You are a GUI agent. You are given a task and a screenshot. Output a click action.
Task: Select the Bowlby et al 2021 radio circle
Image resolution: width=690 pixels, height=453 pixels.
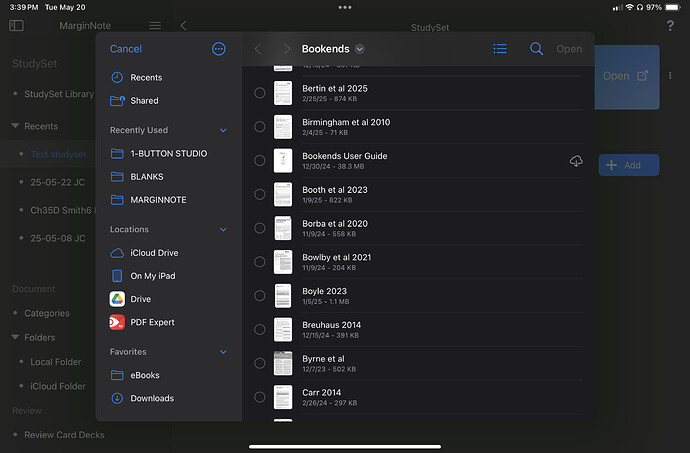pos(260,262)
